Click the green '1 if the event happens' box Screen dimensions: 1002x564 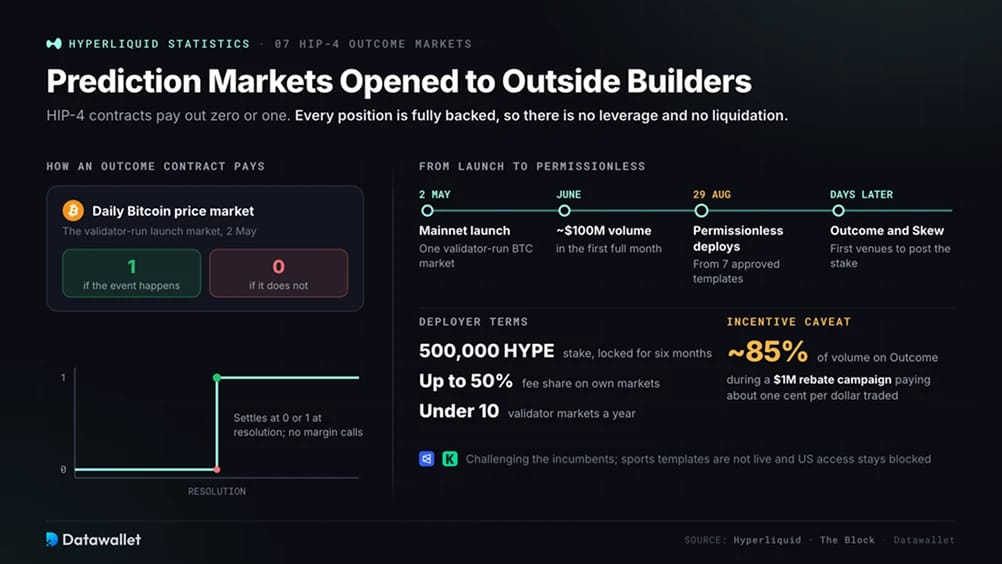[132, 273]
